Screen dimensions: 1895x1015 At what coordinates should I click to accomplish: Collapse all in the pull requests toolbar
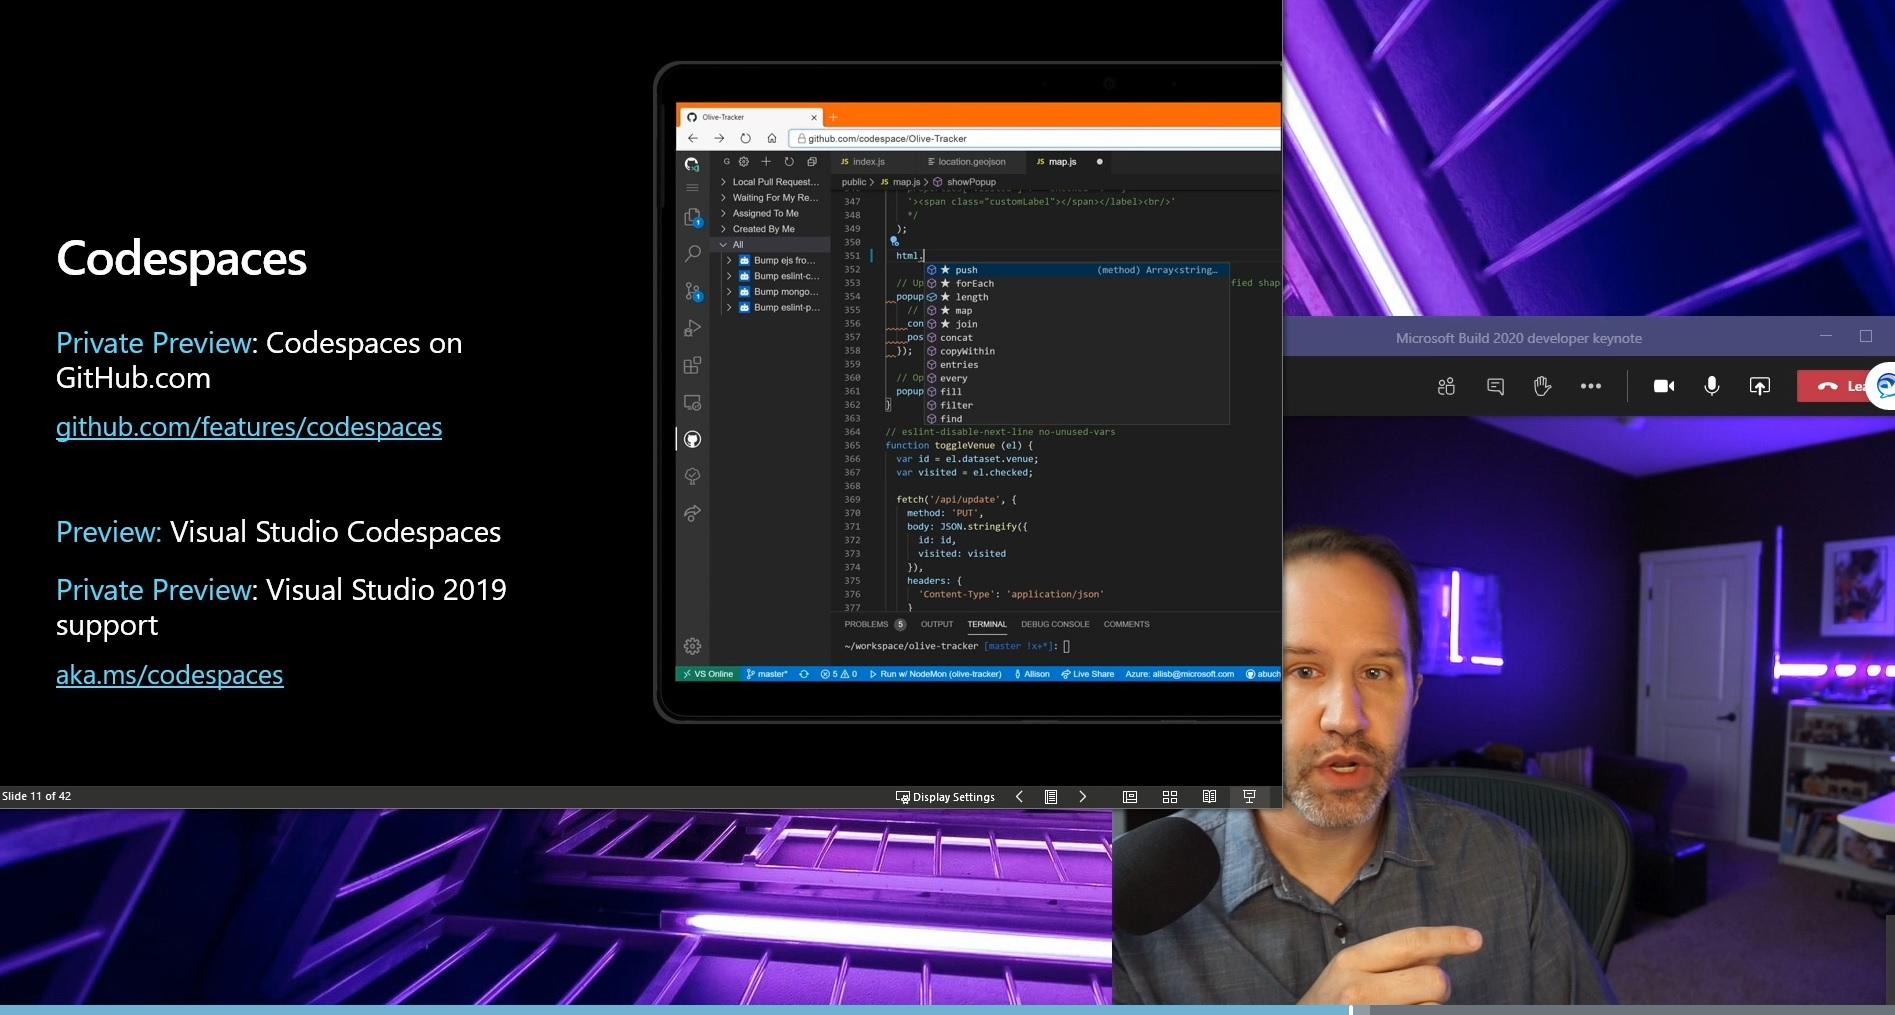(811, 161)
